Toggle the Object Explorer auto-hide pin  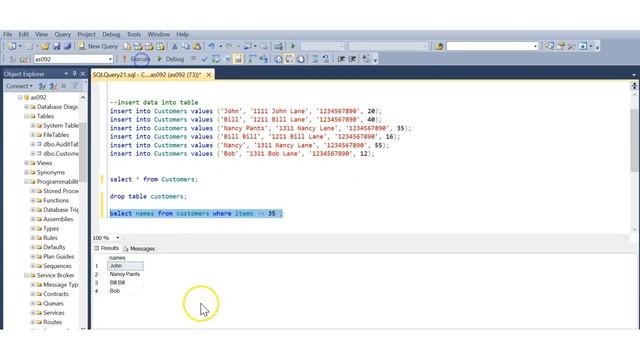point(75,74)
